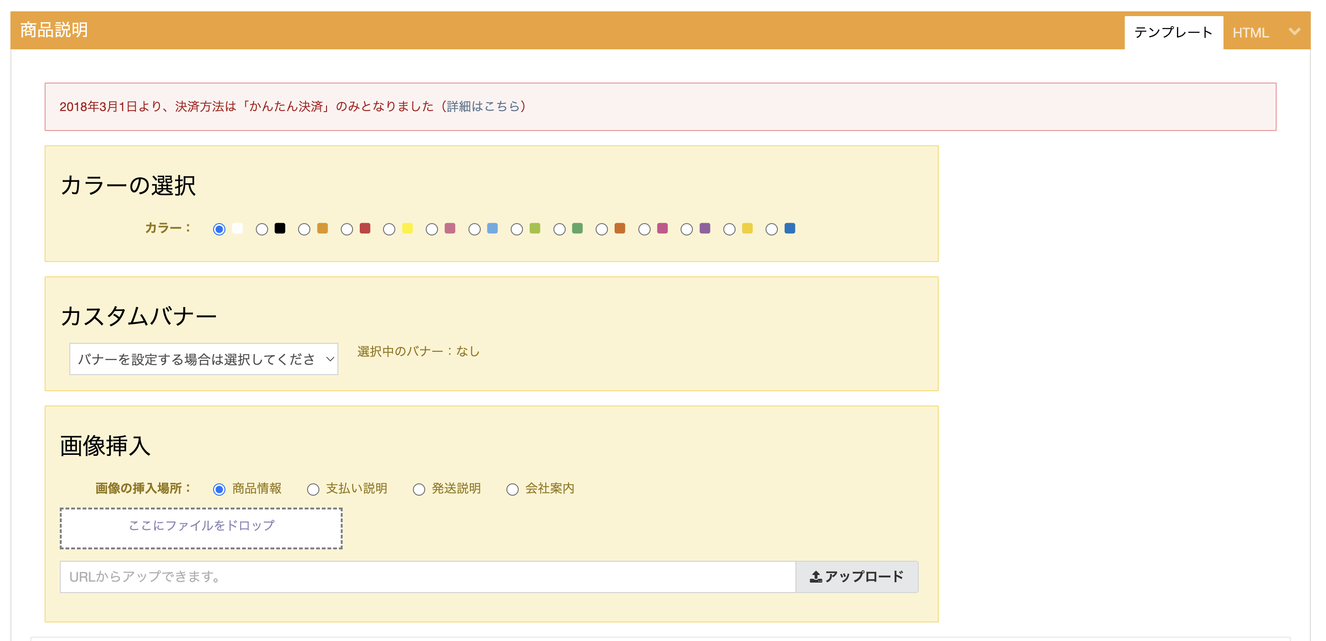Viewport: 1326px width, 641px height.
Task: Pick the dark blue color swatch
Action: [x=790, y=229]
